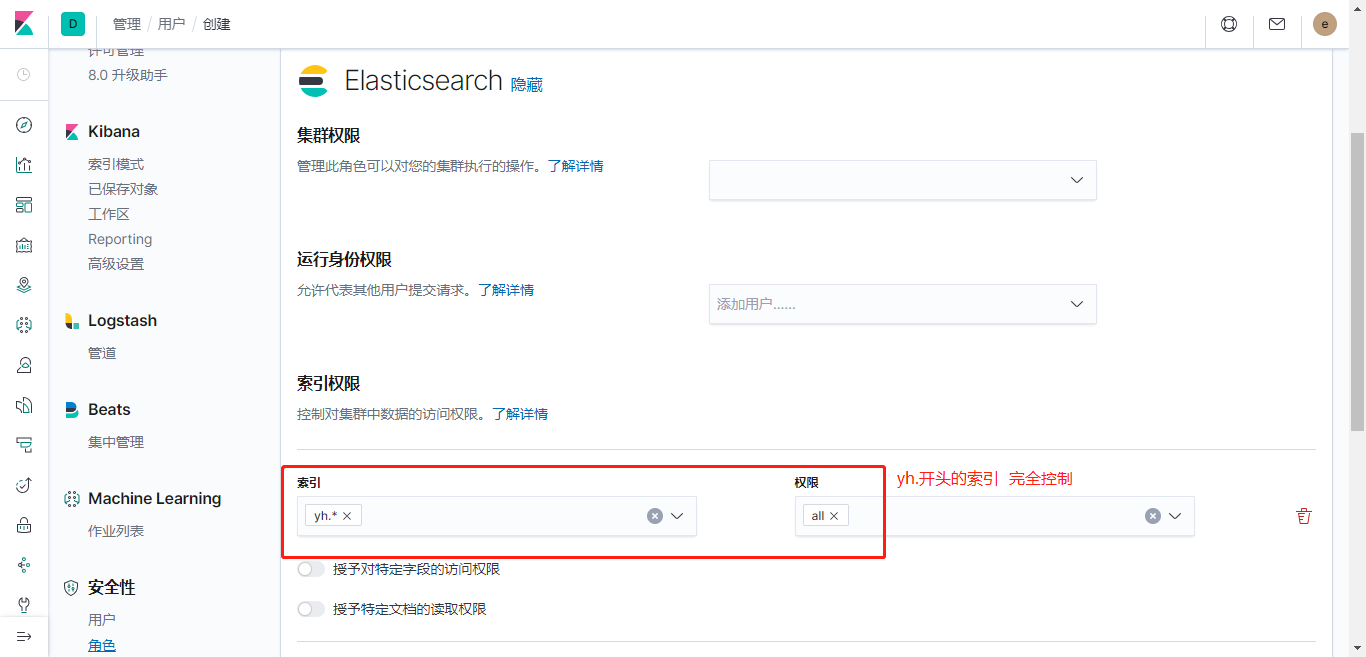This screenshot has height=657, width=1366.
Task: Expand the side navigation arrow icon
Action: click(x=24, y=637)
